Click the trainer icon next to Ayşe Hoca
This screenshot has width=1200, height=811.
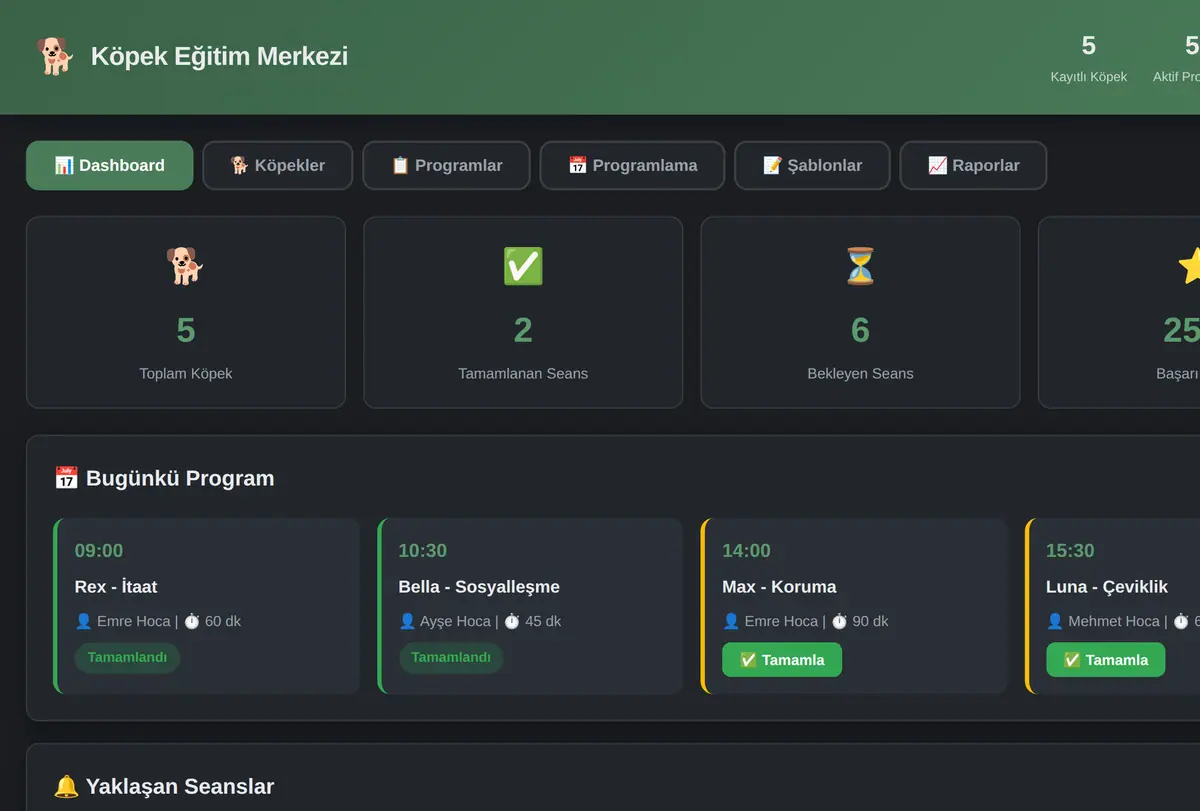click(x=407, y=621)
